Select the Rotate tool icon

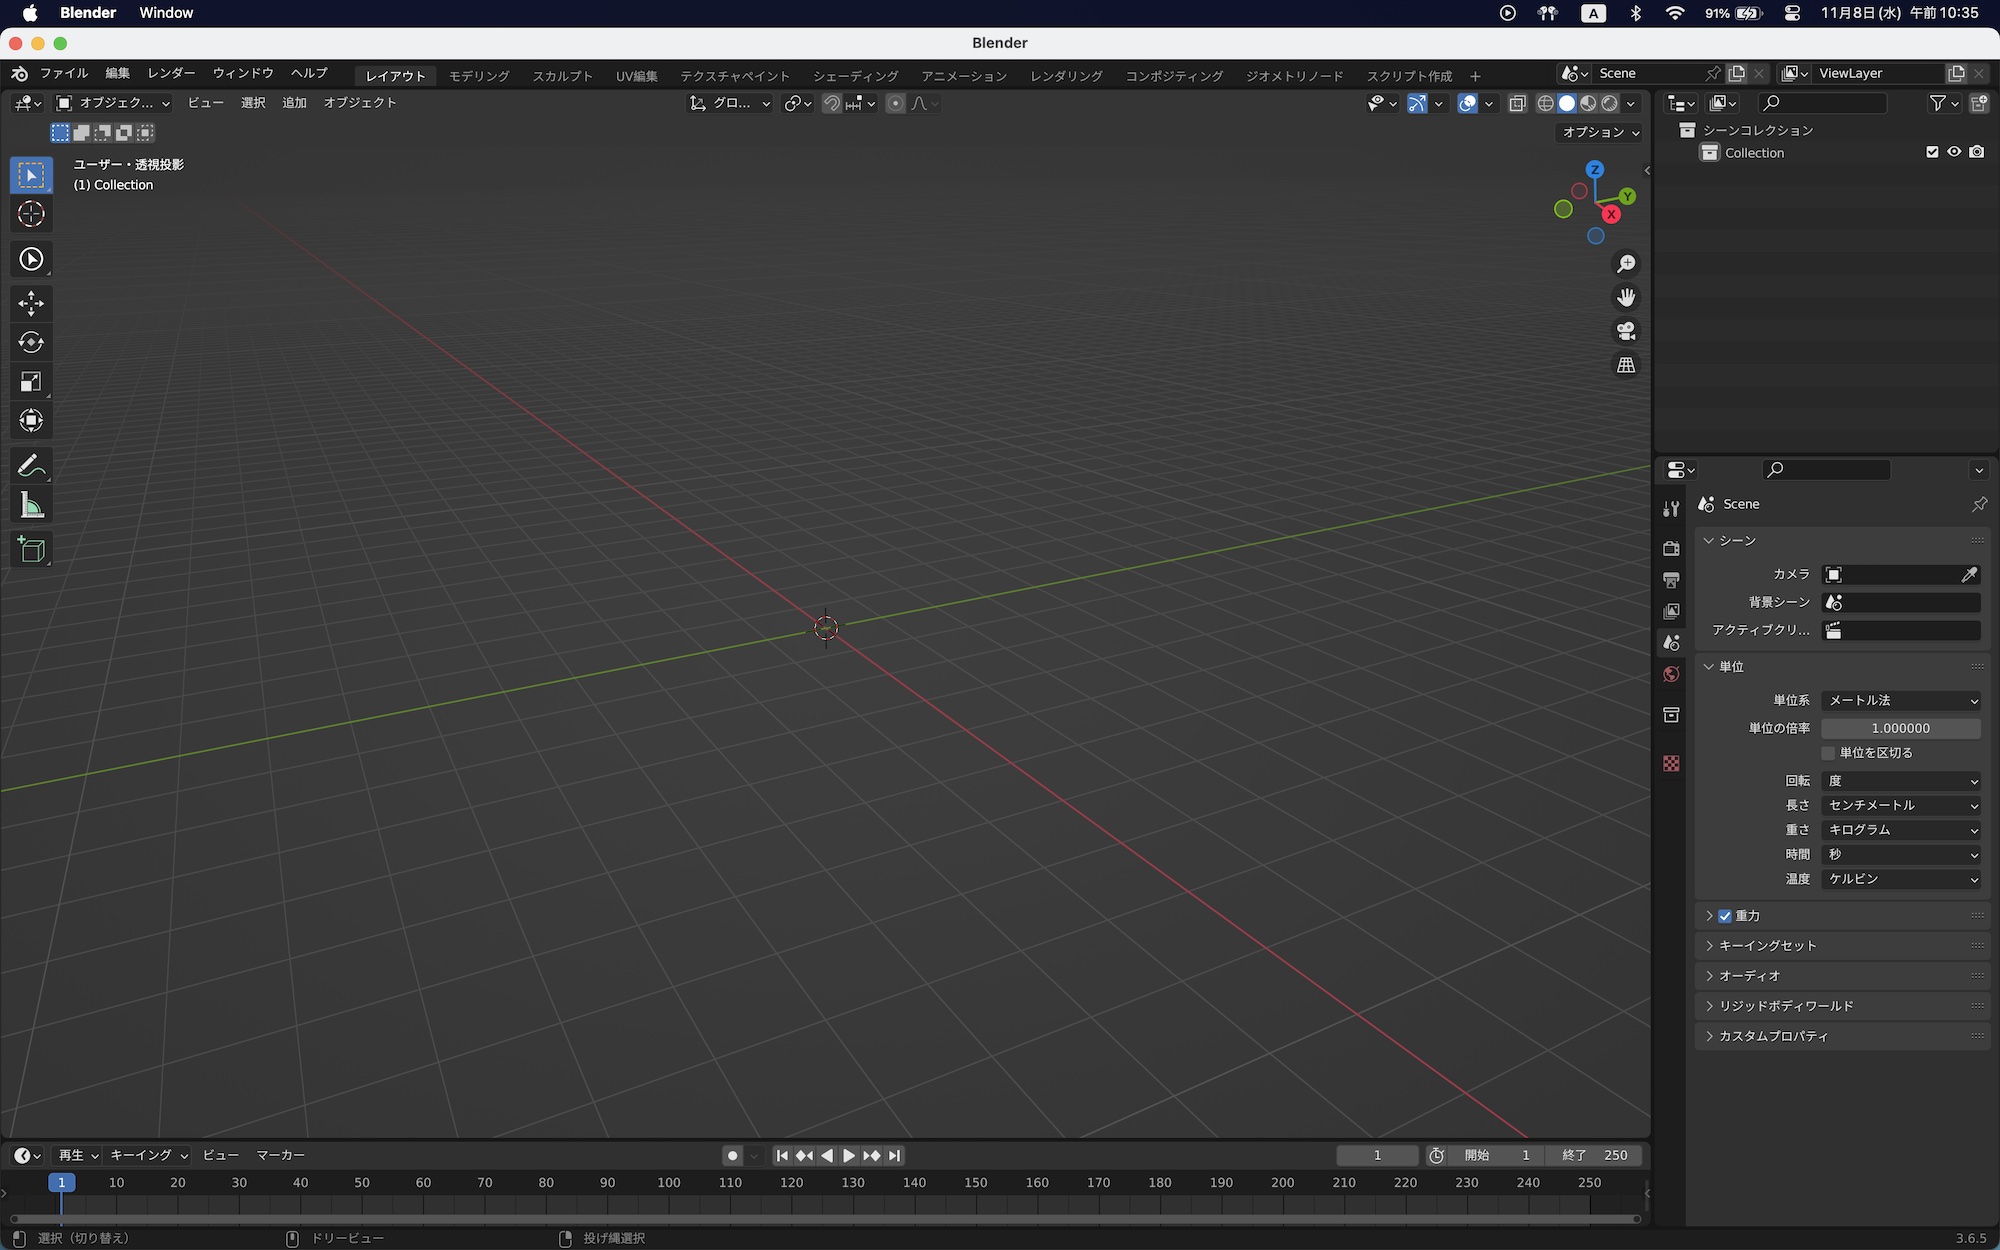pos(31,342)
